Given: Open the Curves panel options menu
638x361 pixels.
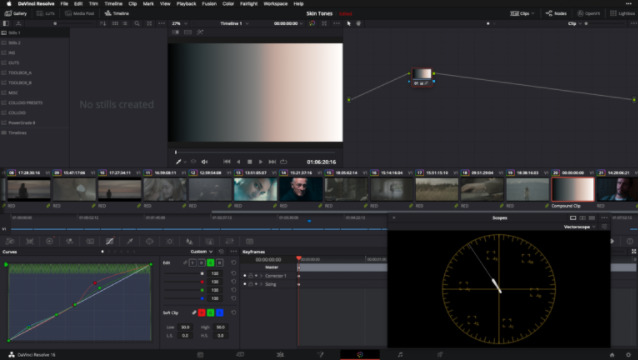Looking at the screenshot, I should (x=234, y=252).
